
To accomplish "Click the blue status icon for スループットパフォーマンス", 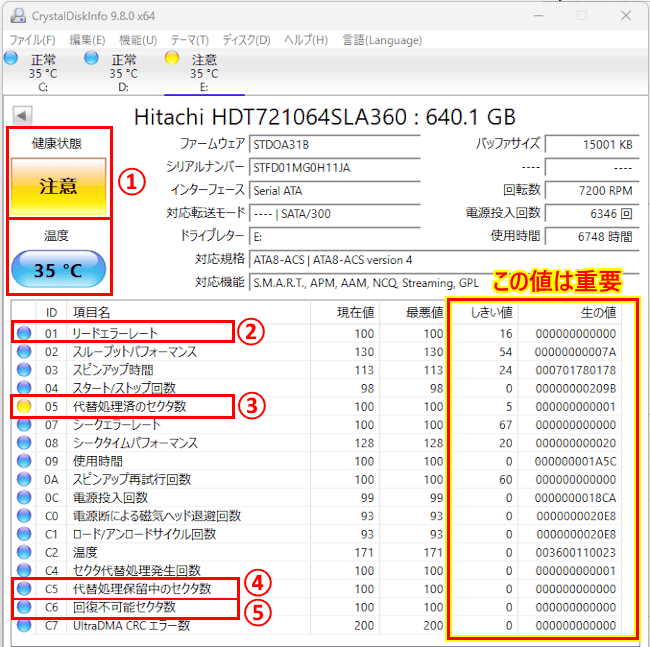I will 24,351.
